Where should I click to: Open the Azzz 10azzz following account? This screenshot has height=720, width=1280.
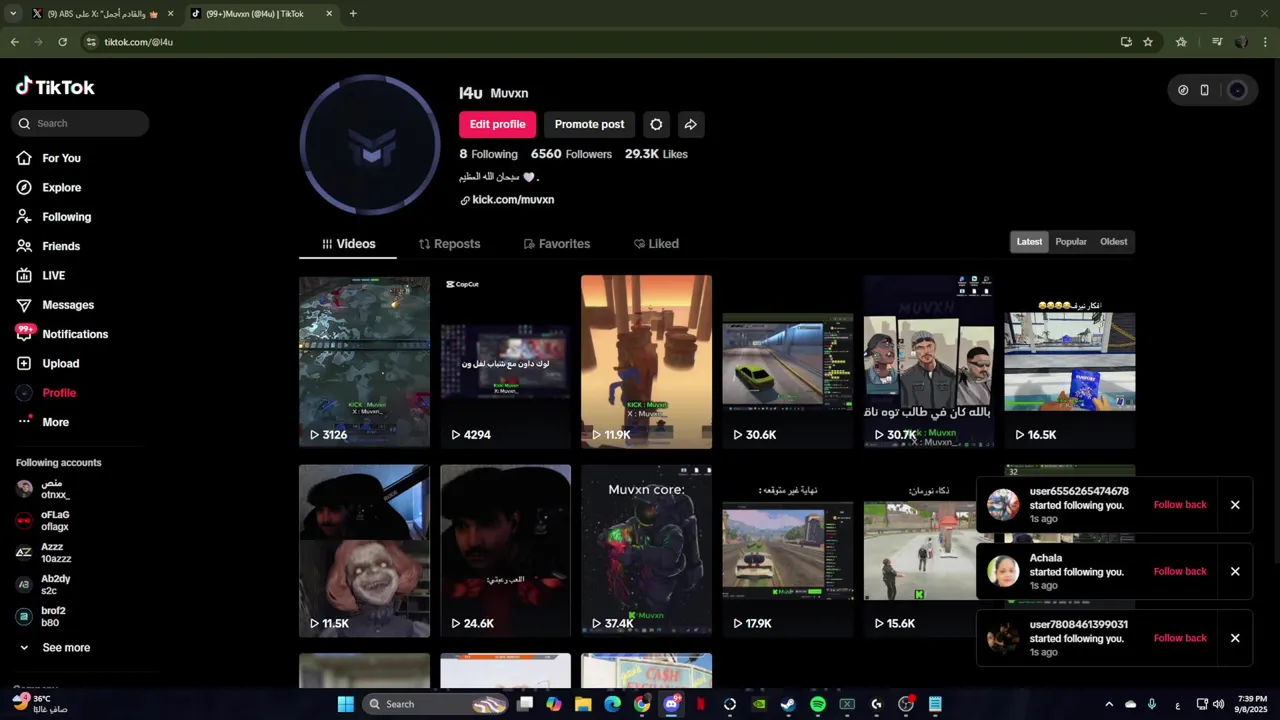tap(46, 553)
